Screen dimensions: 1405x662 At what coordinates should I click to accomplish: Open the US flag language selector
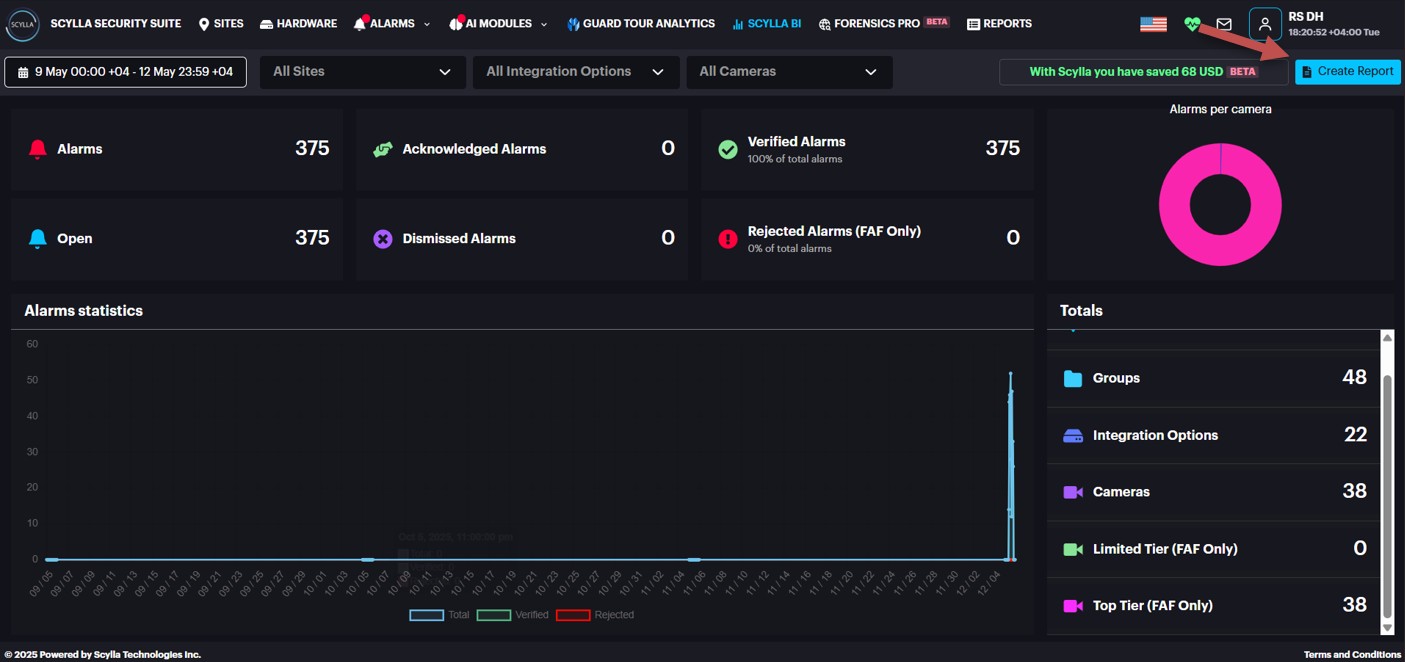click(1153, 24)
